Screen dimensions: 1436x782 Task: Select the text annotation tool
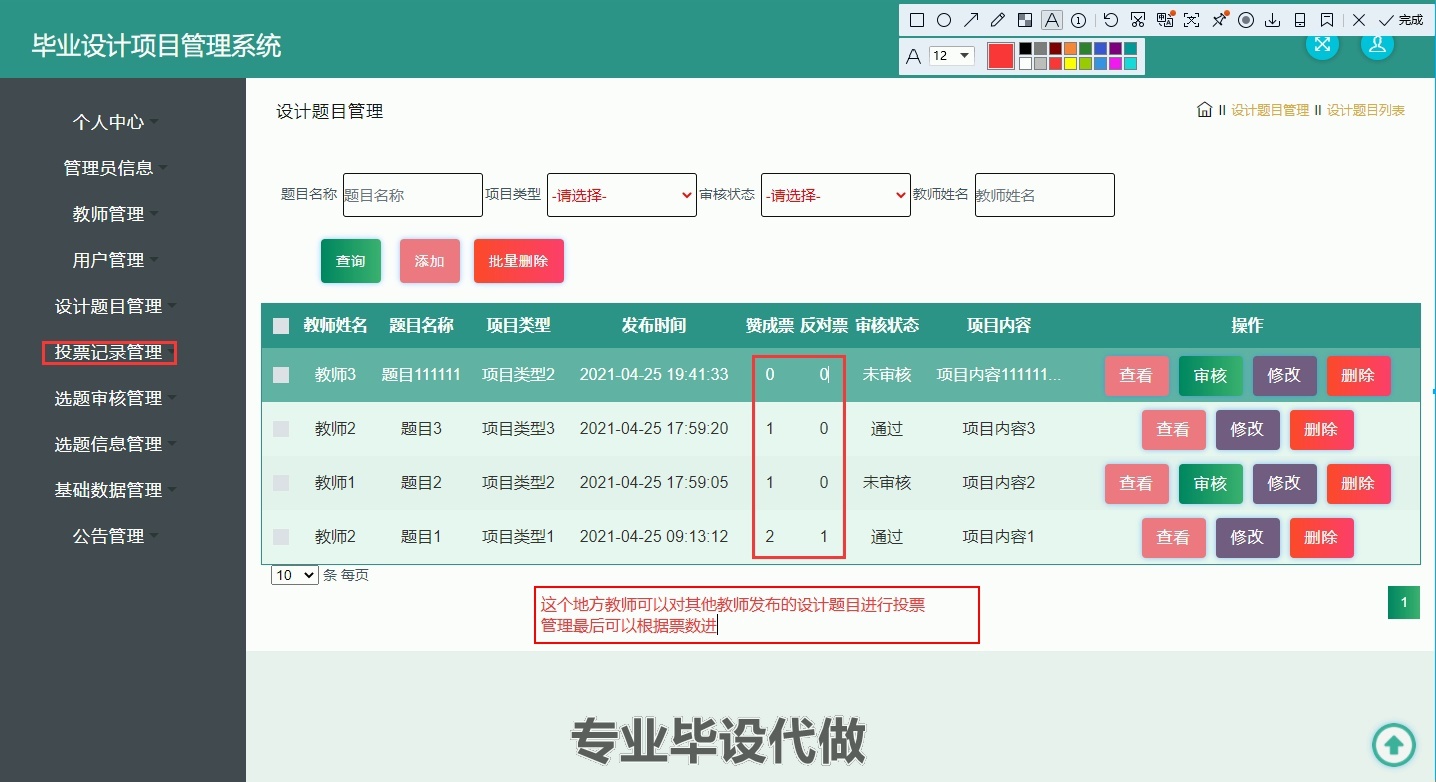(x=1051, y=20)
